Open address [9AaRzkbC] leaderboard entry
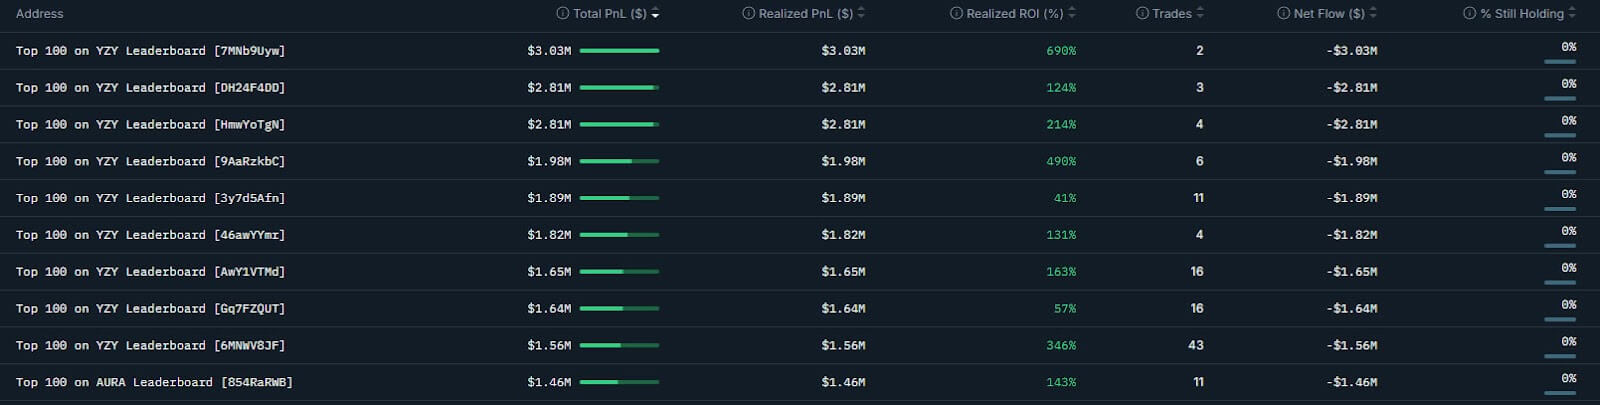The width and height of the screenshot is (1600, 405). [150, 161]
